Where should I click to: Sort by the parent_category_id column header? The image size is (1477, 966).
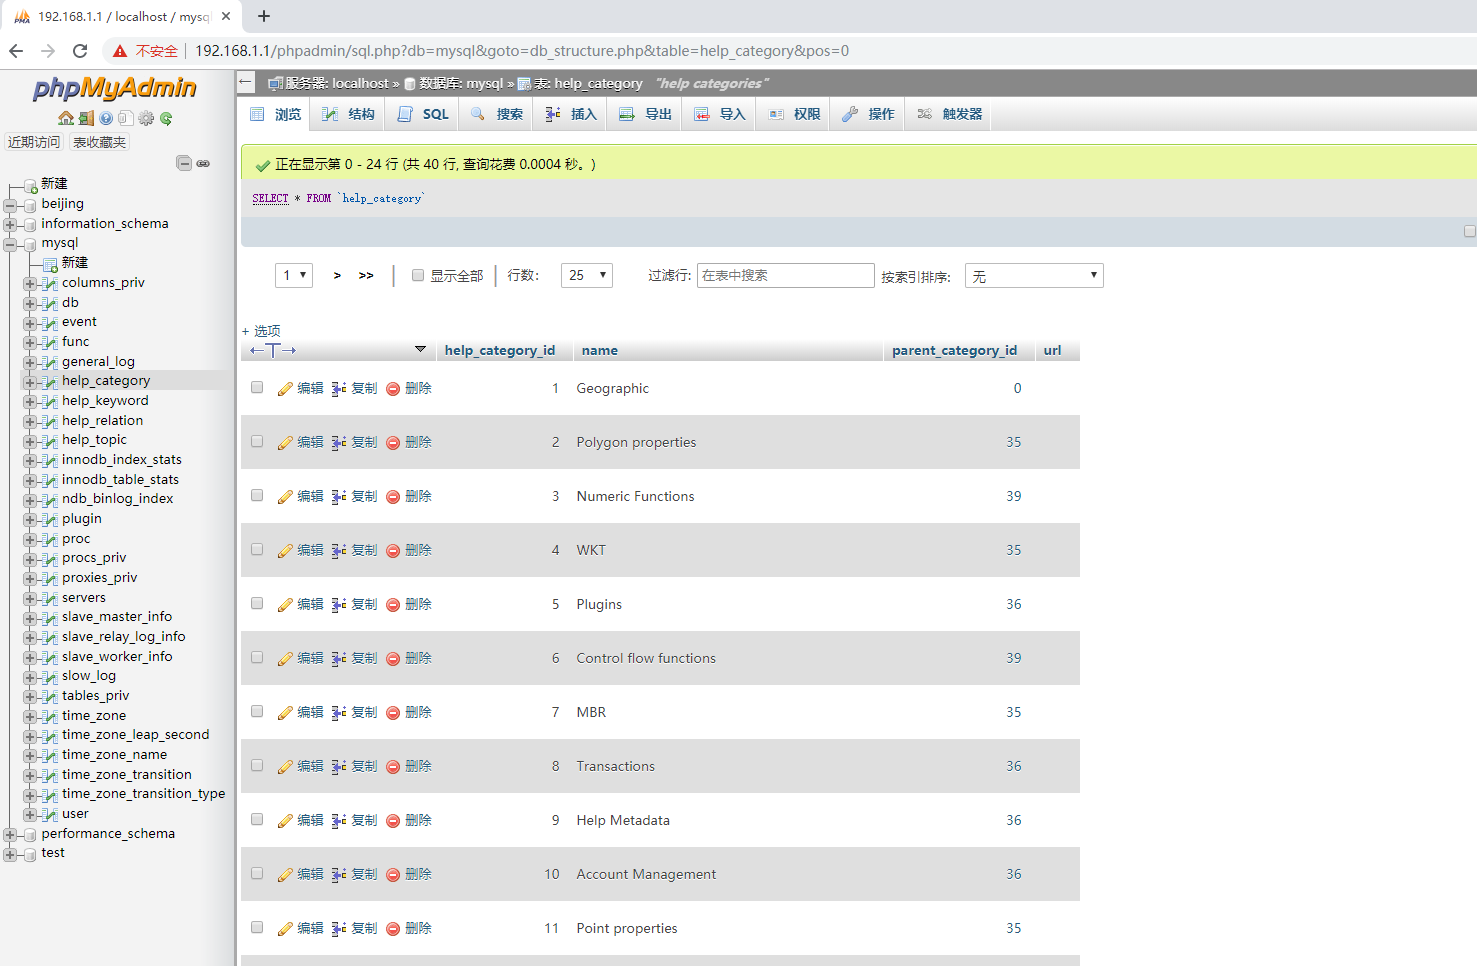(x=954, y=350)
